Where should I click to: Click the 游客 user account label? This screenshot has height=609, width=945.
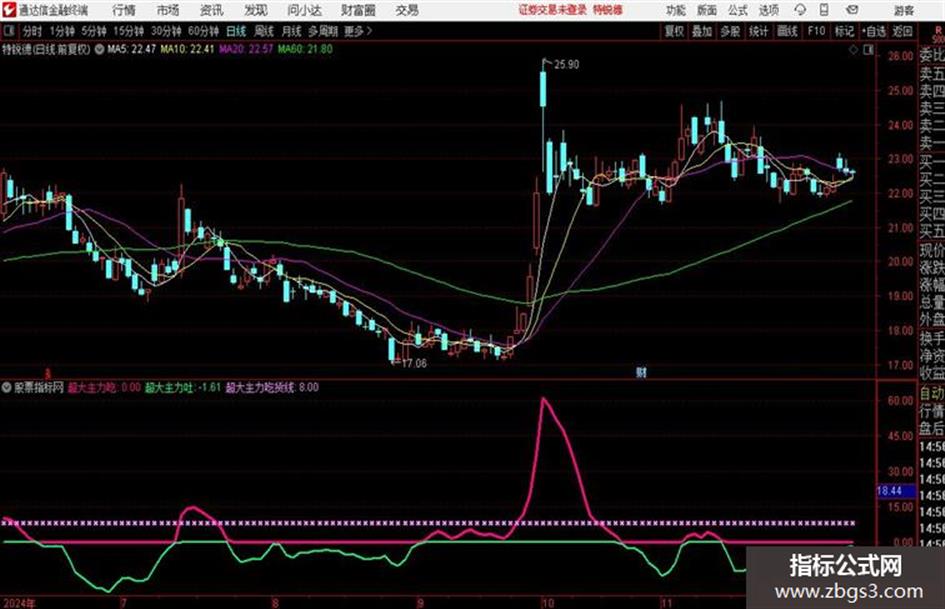coord(903,10)
